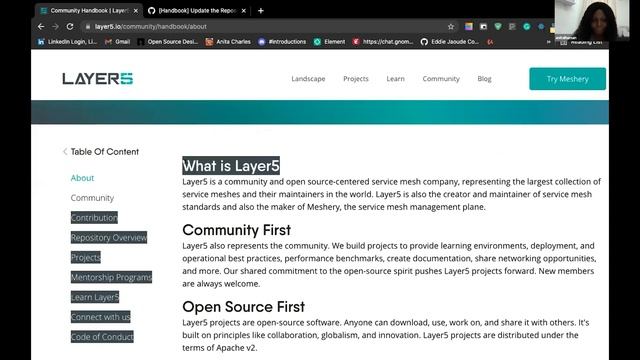Select About in the table of content
The height and width of the screenshot is (360, 640).
(82, 178)
